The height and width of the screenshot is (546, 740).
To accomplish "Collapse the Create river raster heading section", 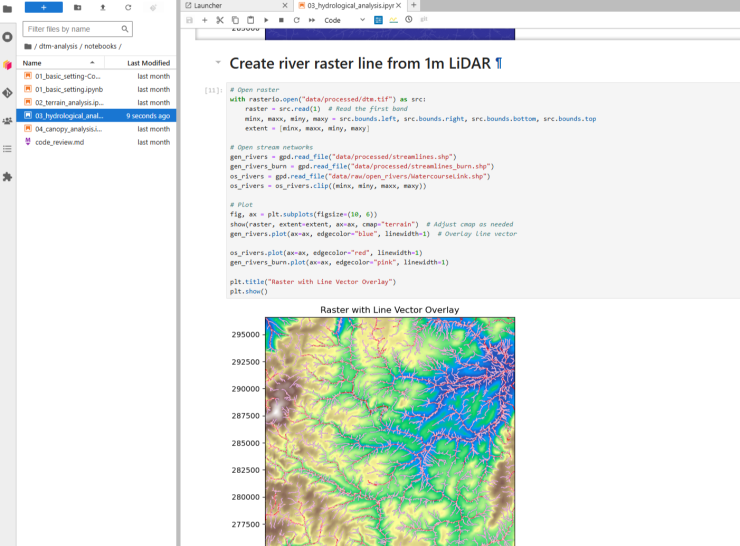I will click(x=218, y=62).
